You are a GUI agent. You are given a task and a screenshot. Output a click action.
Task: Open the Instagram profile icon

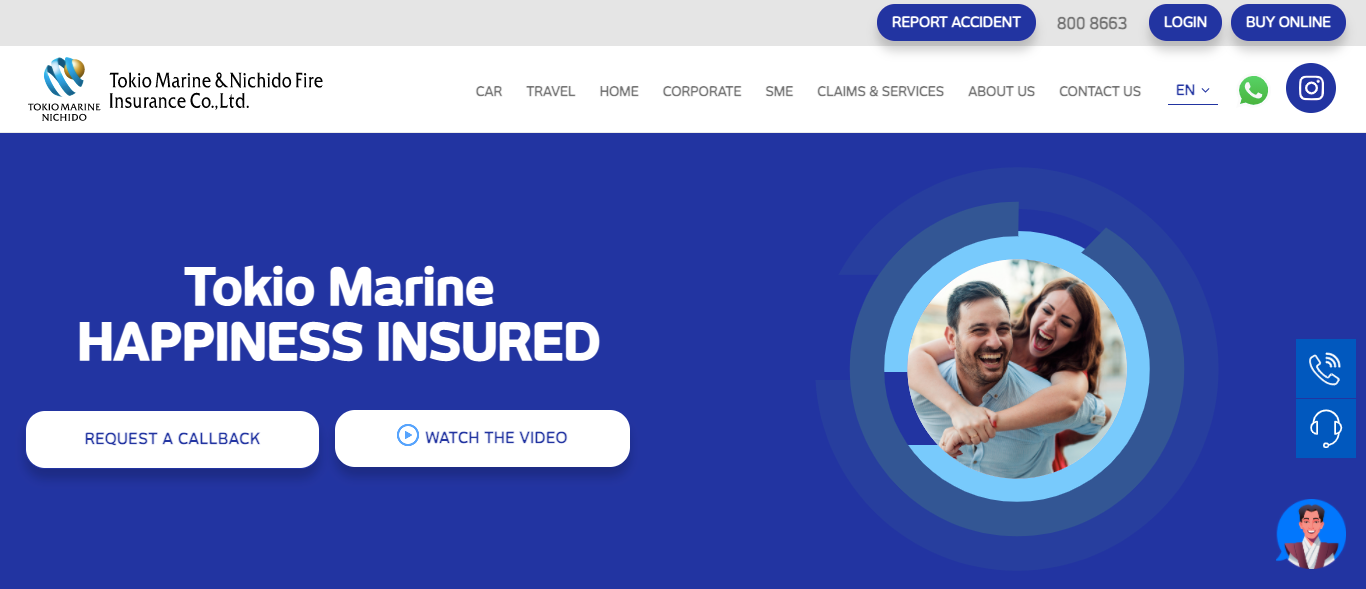click(1311, 88)
